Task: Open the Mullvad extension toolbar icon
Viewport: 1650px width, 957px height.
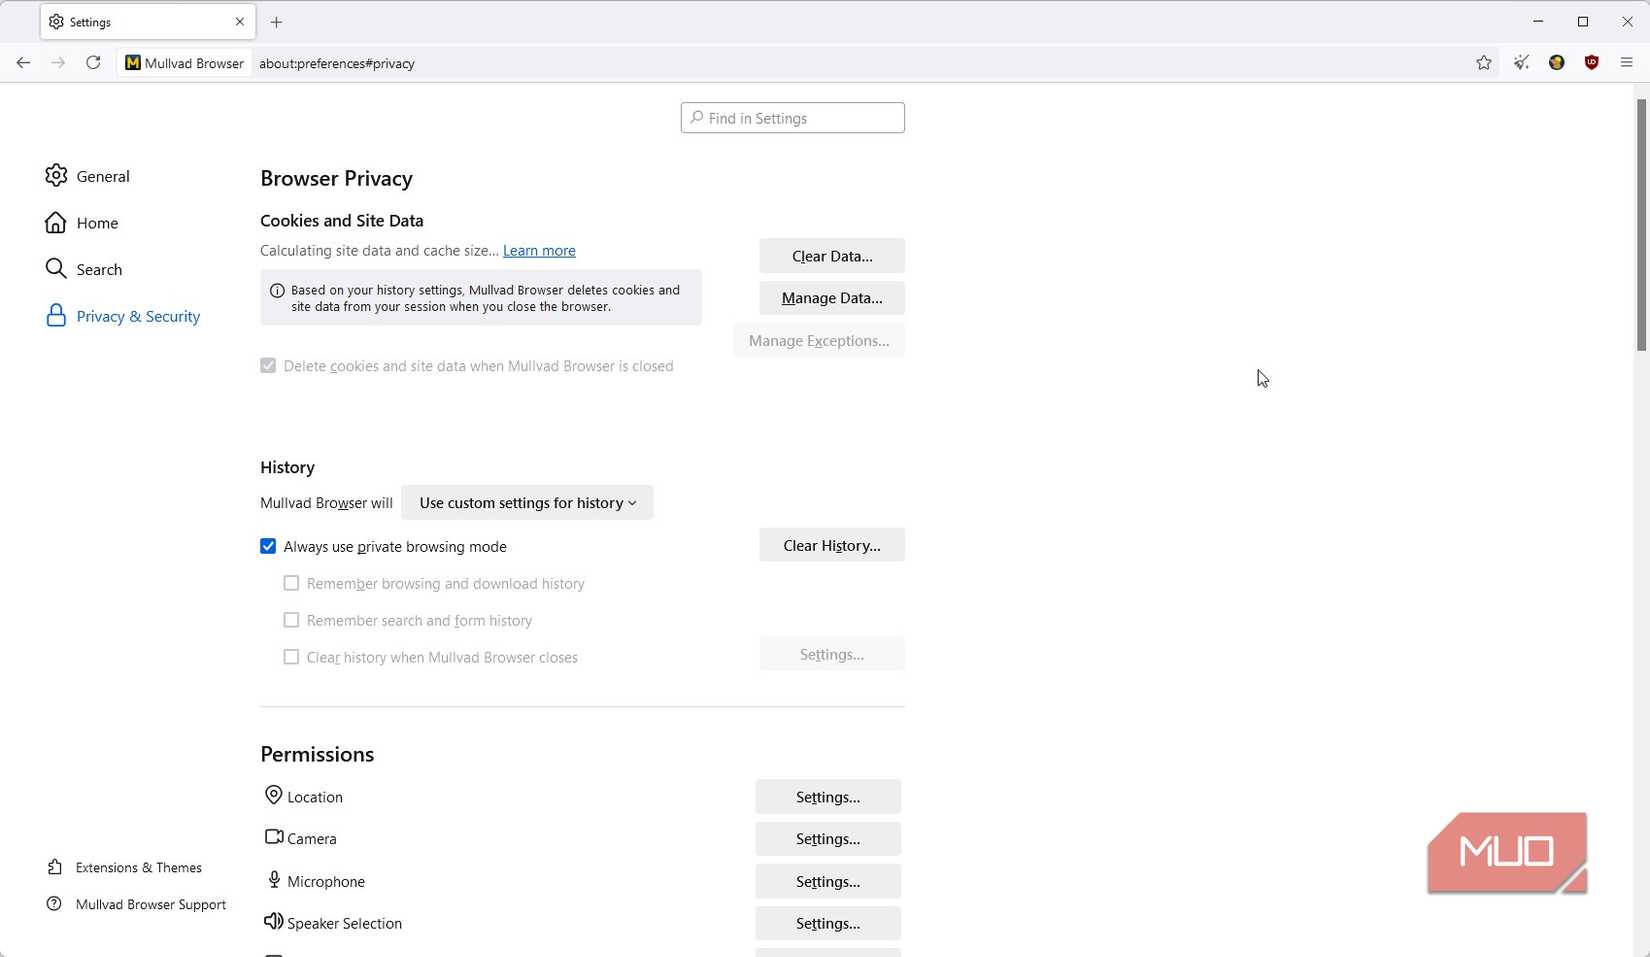Action: click(1556, 63)
